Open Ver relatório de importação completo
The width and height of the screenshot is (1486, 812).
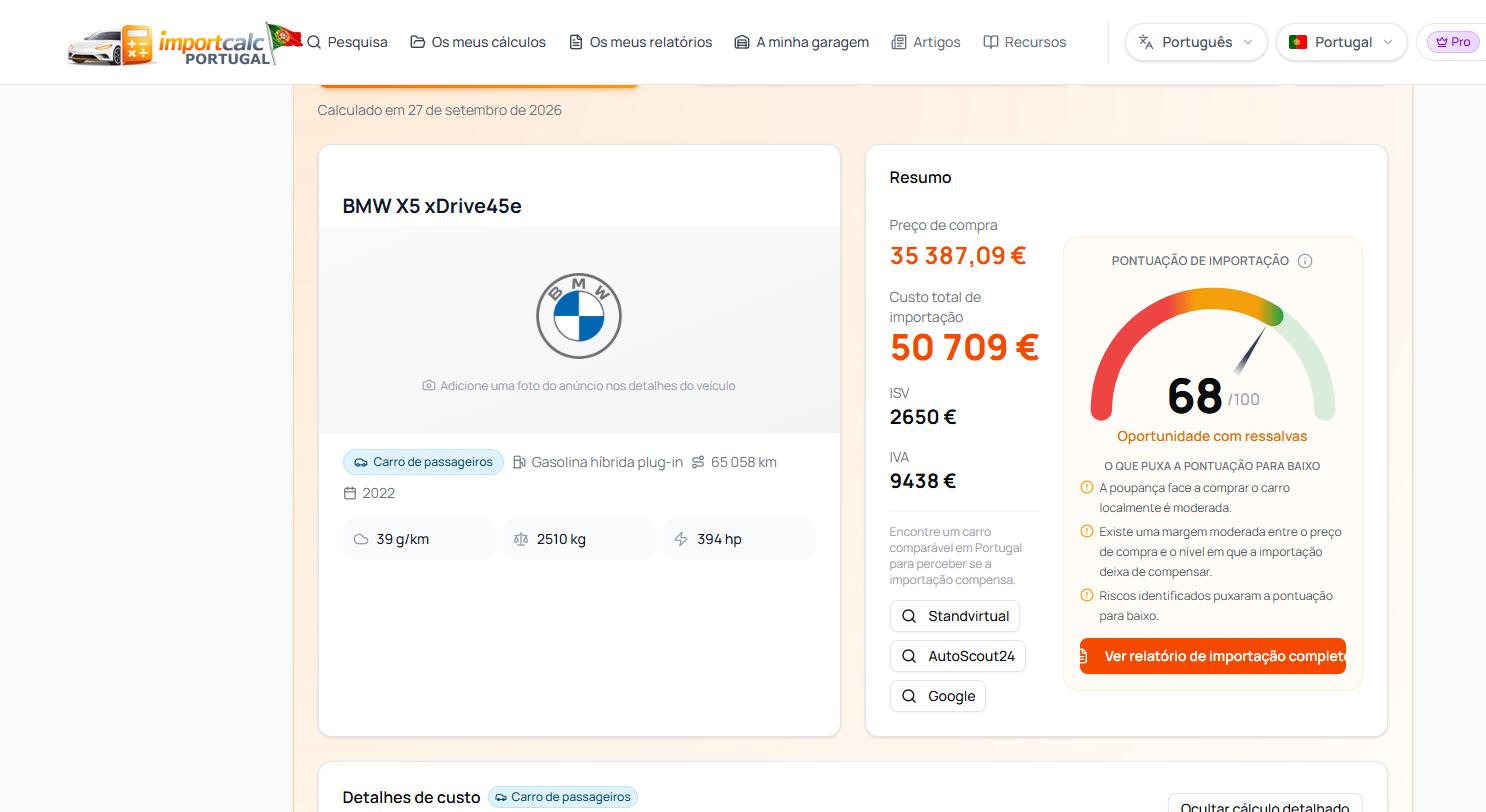click(1212, 656)
